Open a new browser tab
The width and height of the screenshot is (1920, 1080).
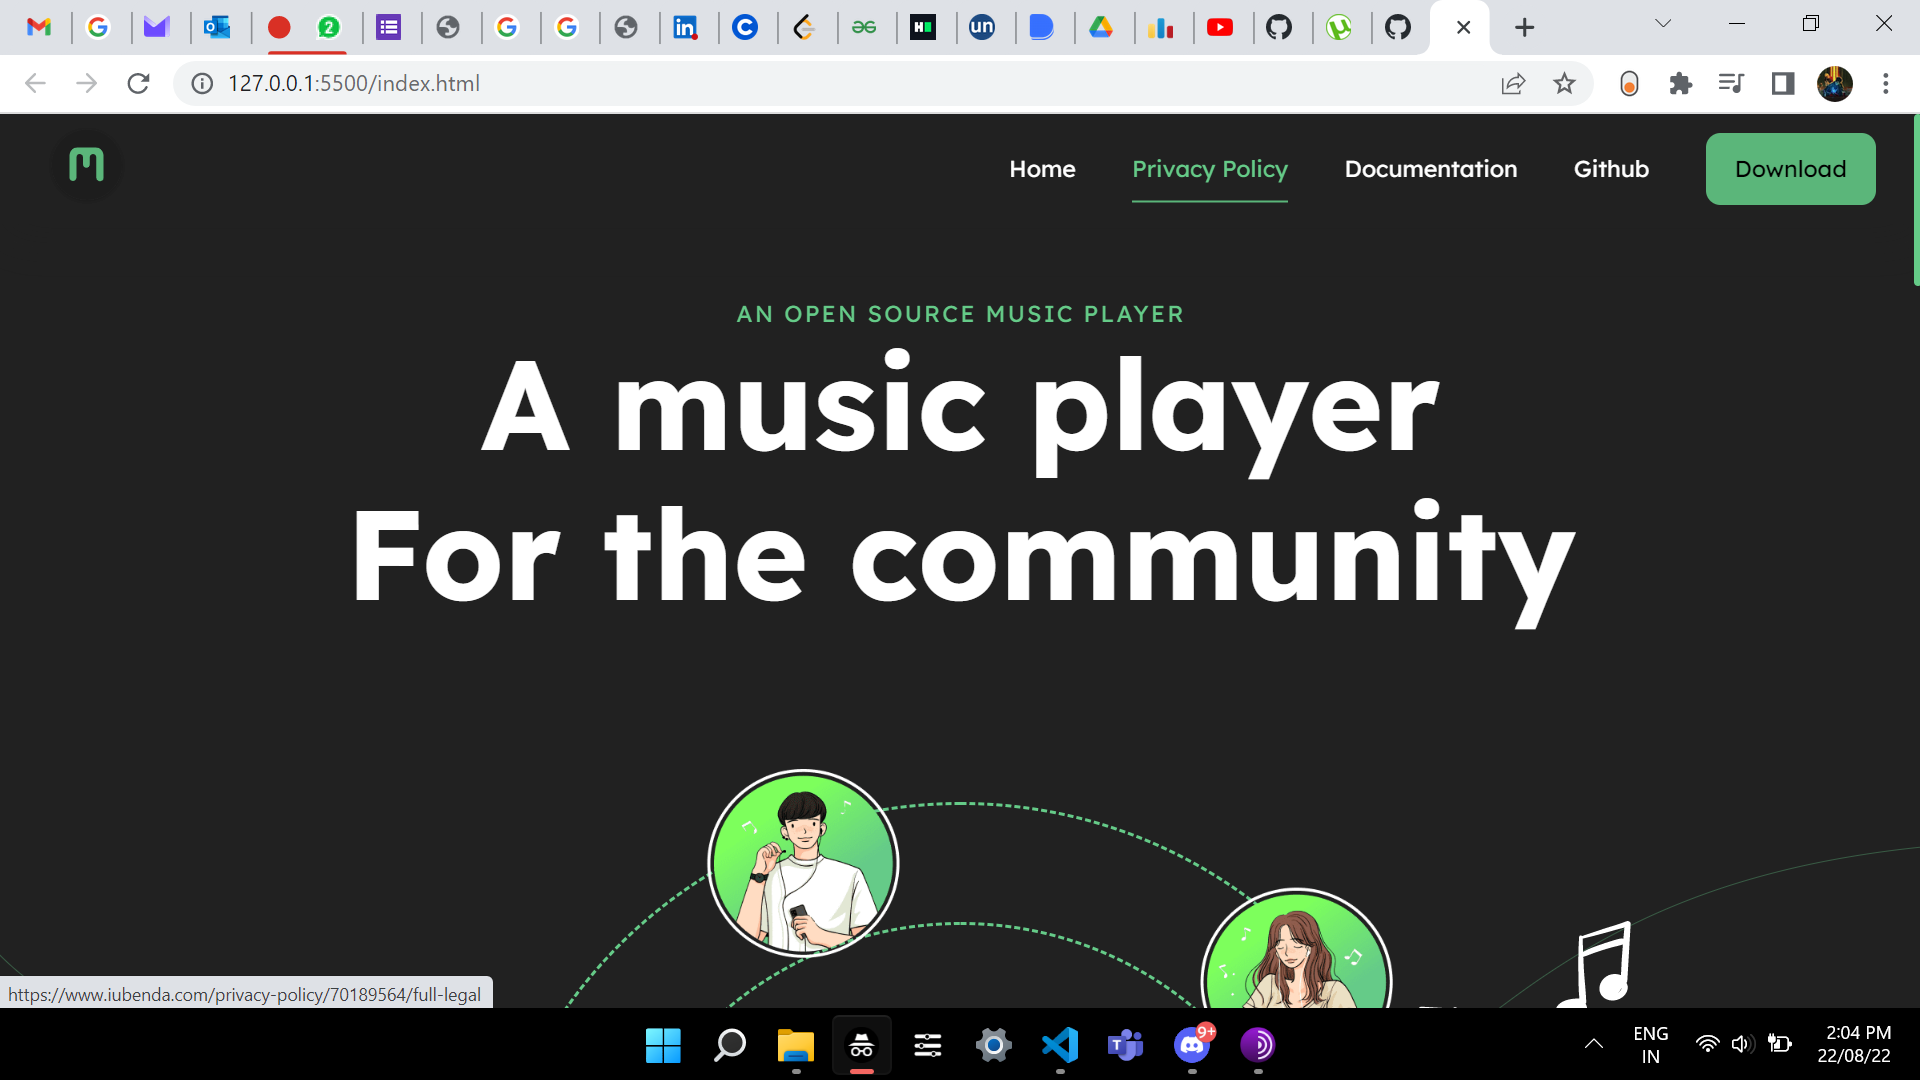(x=1524, y=28)
